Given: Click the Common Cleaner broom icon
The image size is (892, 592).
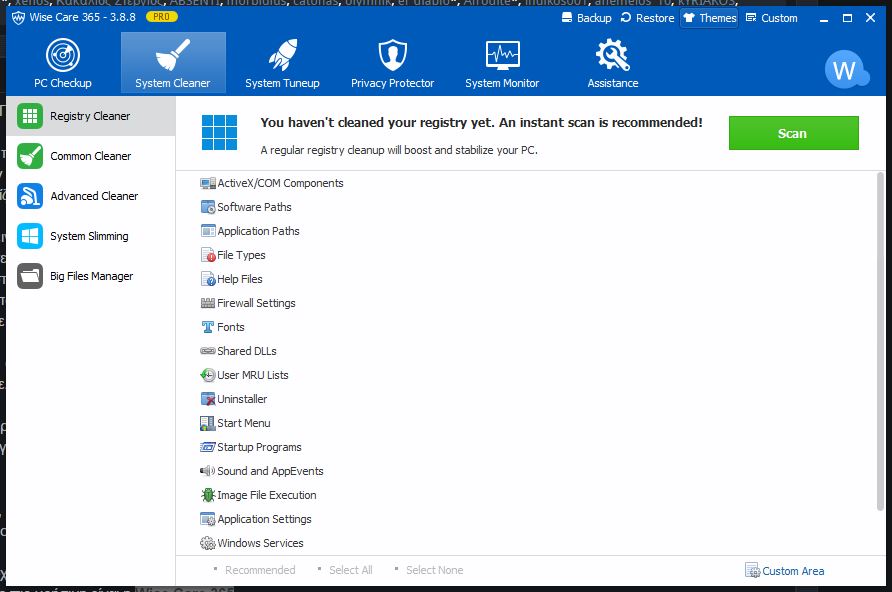Looking at the screenshot, I should coord(30,156).
